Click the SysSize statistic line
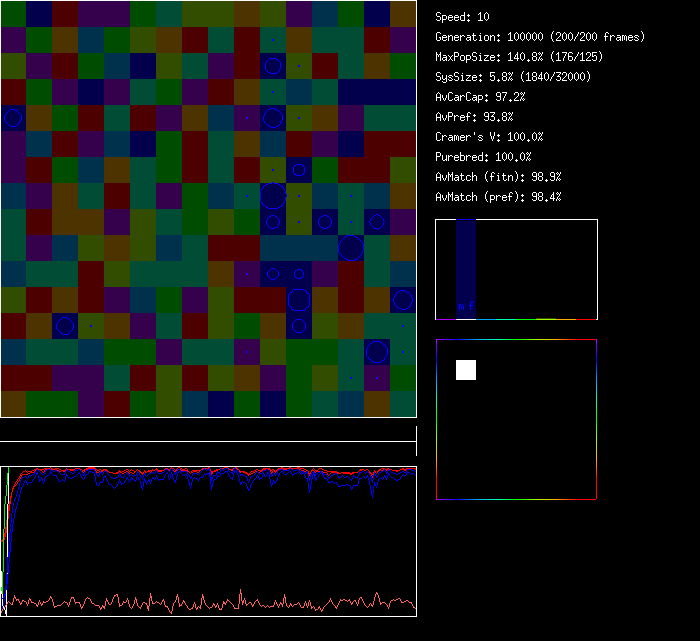The image size is (700, 641). pyautogui.click(x=513, y=77)
